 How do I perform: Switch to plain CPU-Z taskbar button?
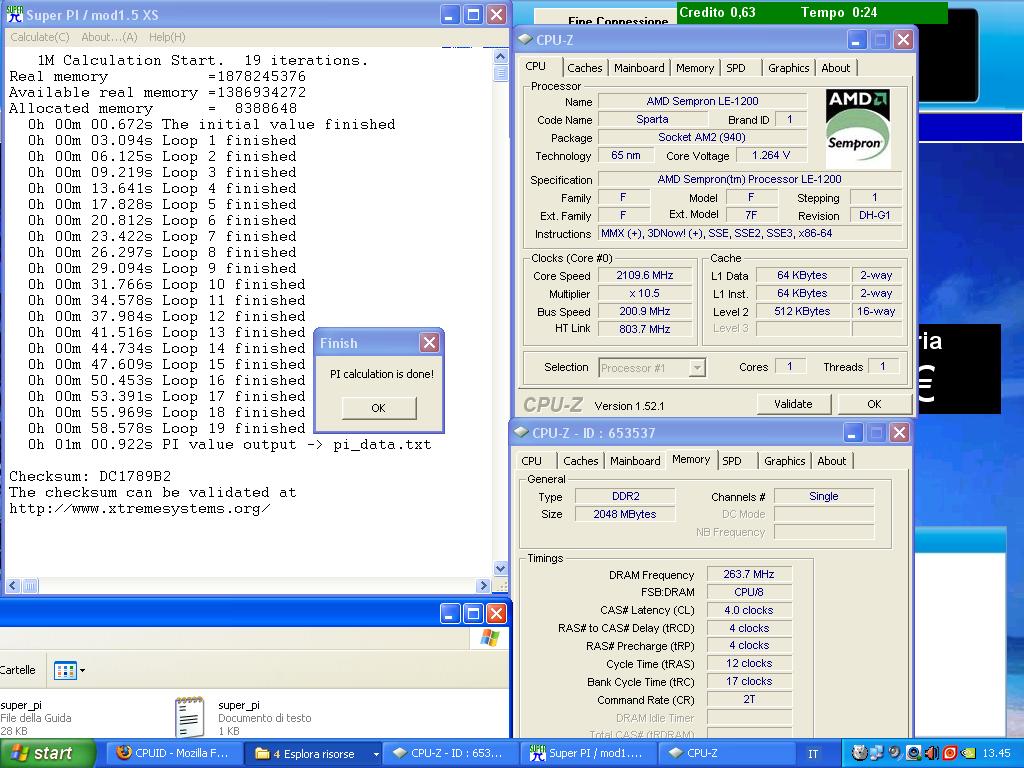coord(725,754)
